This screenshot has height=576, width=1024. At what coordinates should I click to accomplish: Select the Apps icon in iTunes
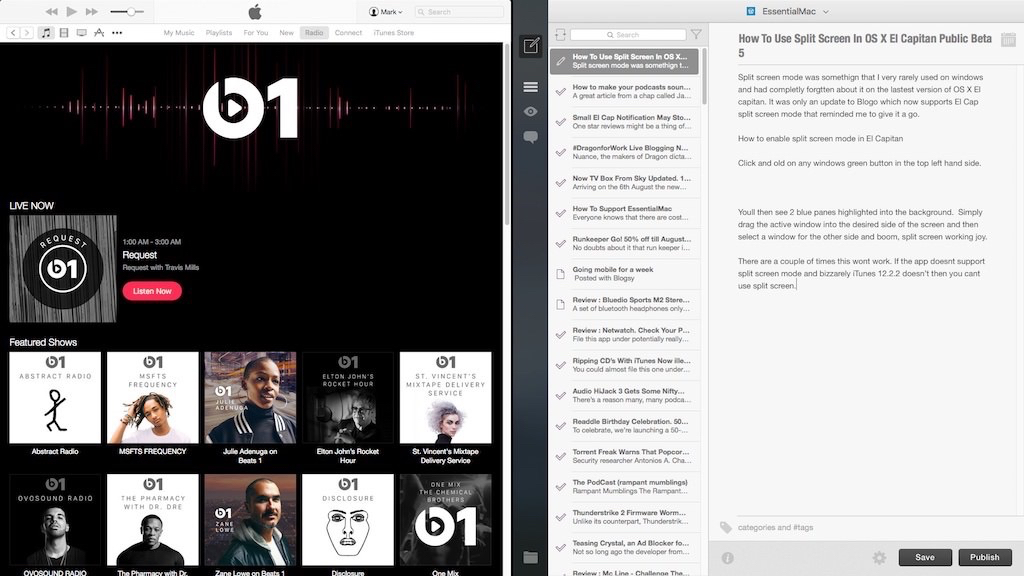(99, 33)
